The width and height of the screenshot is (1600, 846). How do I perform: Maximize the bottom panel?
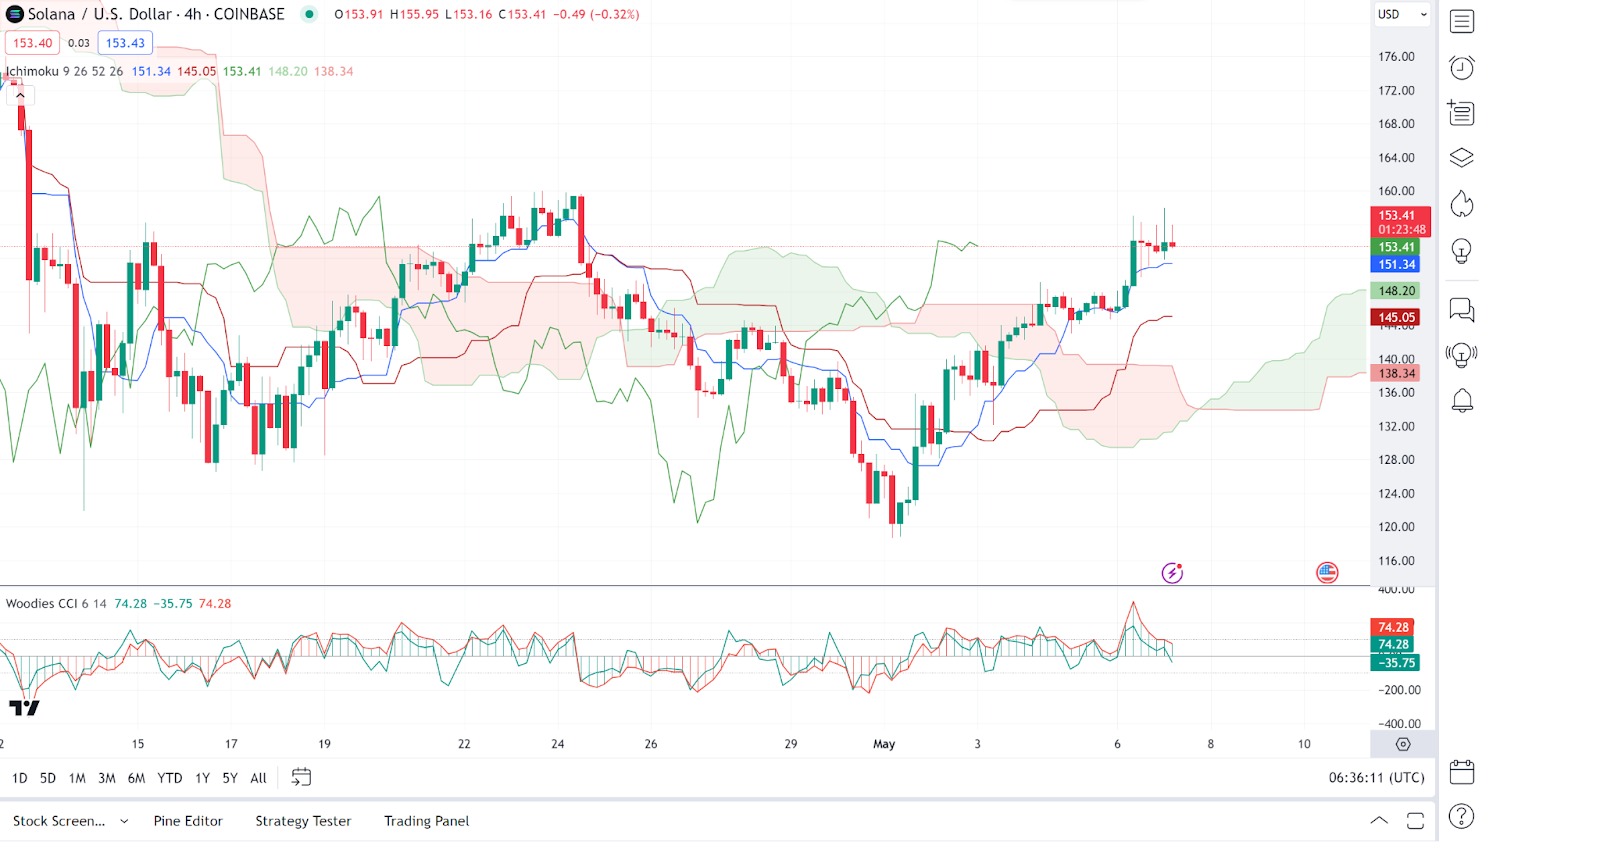[1415, 821]
